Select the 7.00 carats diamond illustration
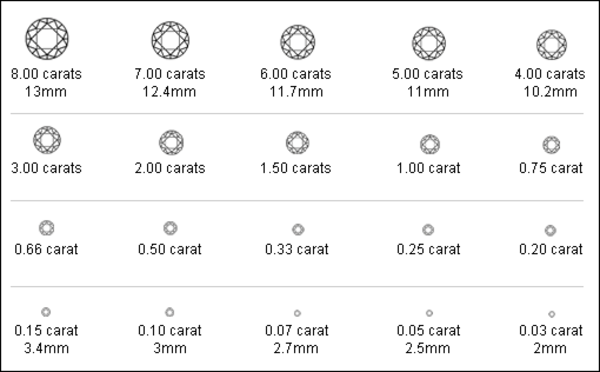The image size is (600, 372). [170, 40]
